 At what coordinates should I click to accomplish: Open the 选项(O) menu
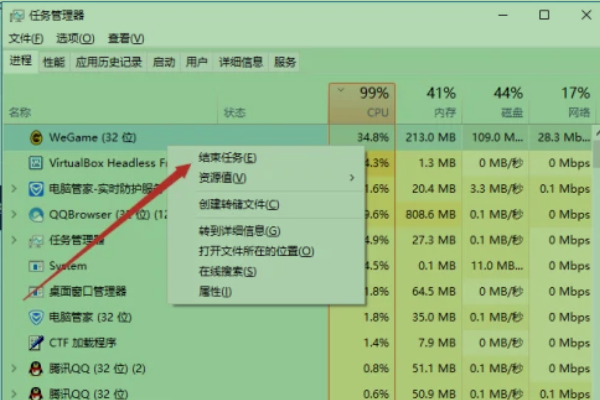click(x=75, y=39)
